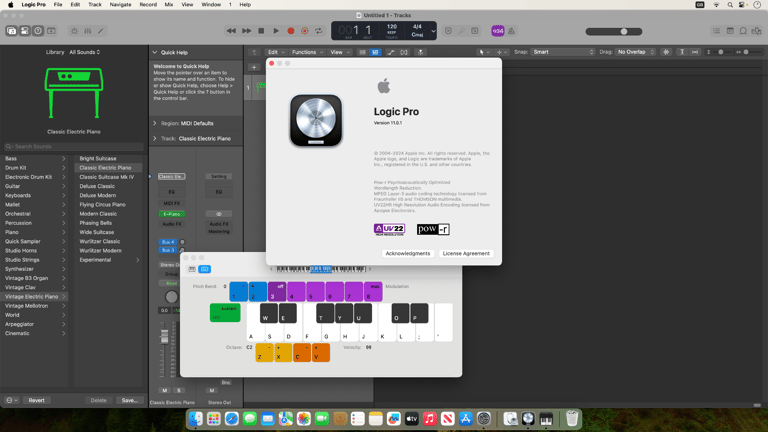Screen dimensions: 768x432
Task: Toggle the green sustain key in Musical Typing
Action: click(x=225, y=312)
